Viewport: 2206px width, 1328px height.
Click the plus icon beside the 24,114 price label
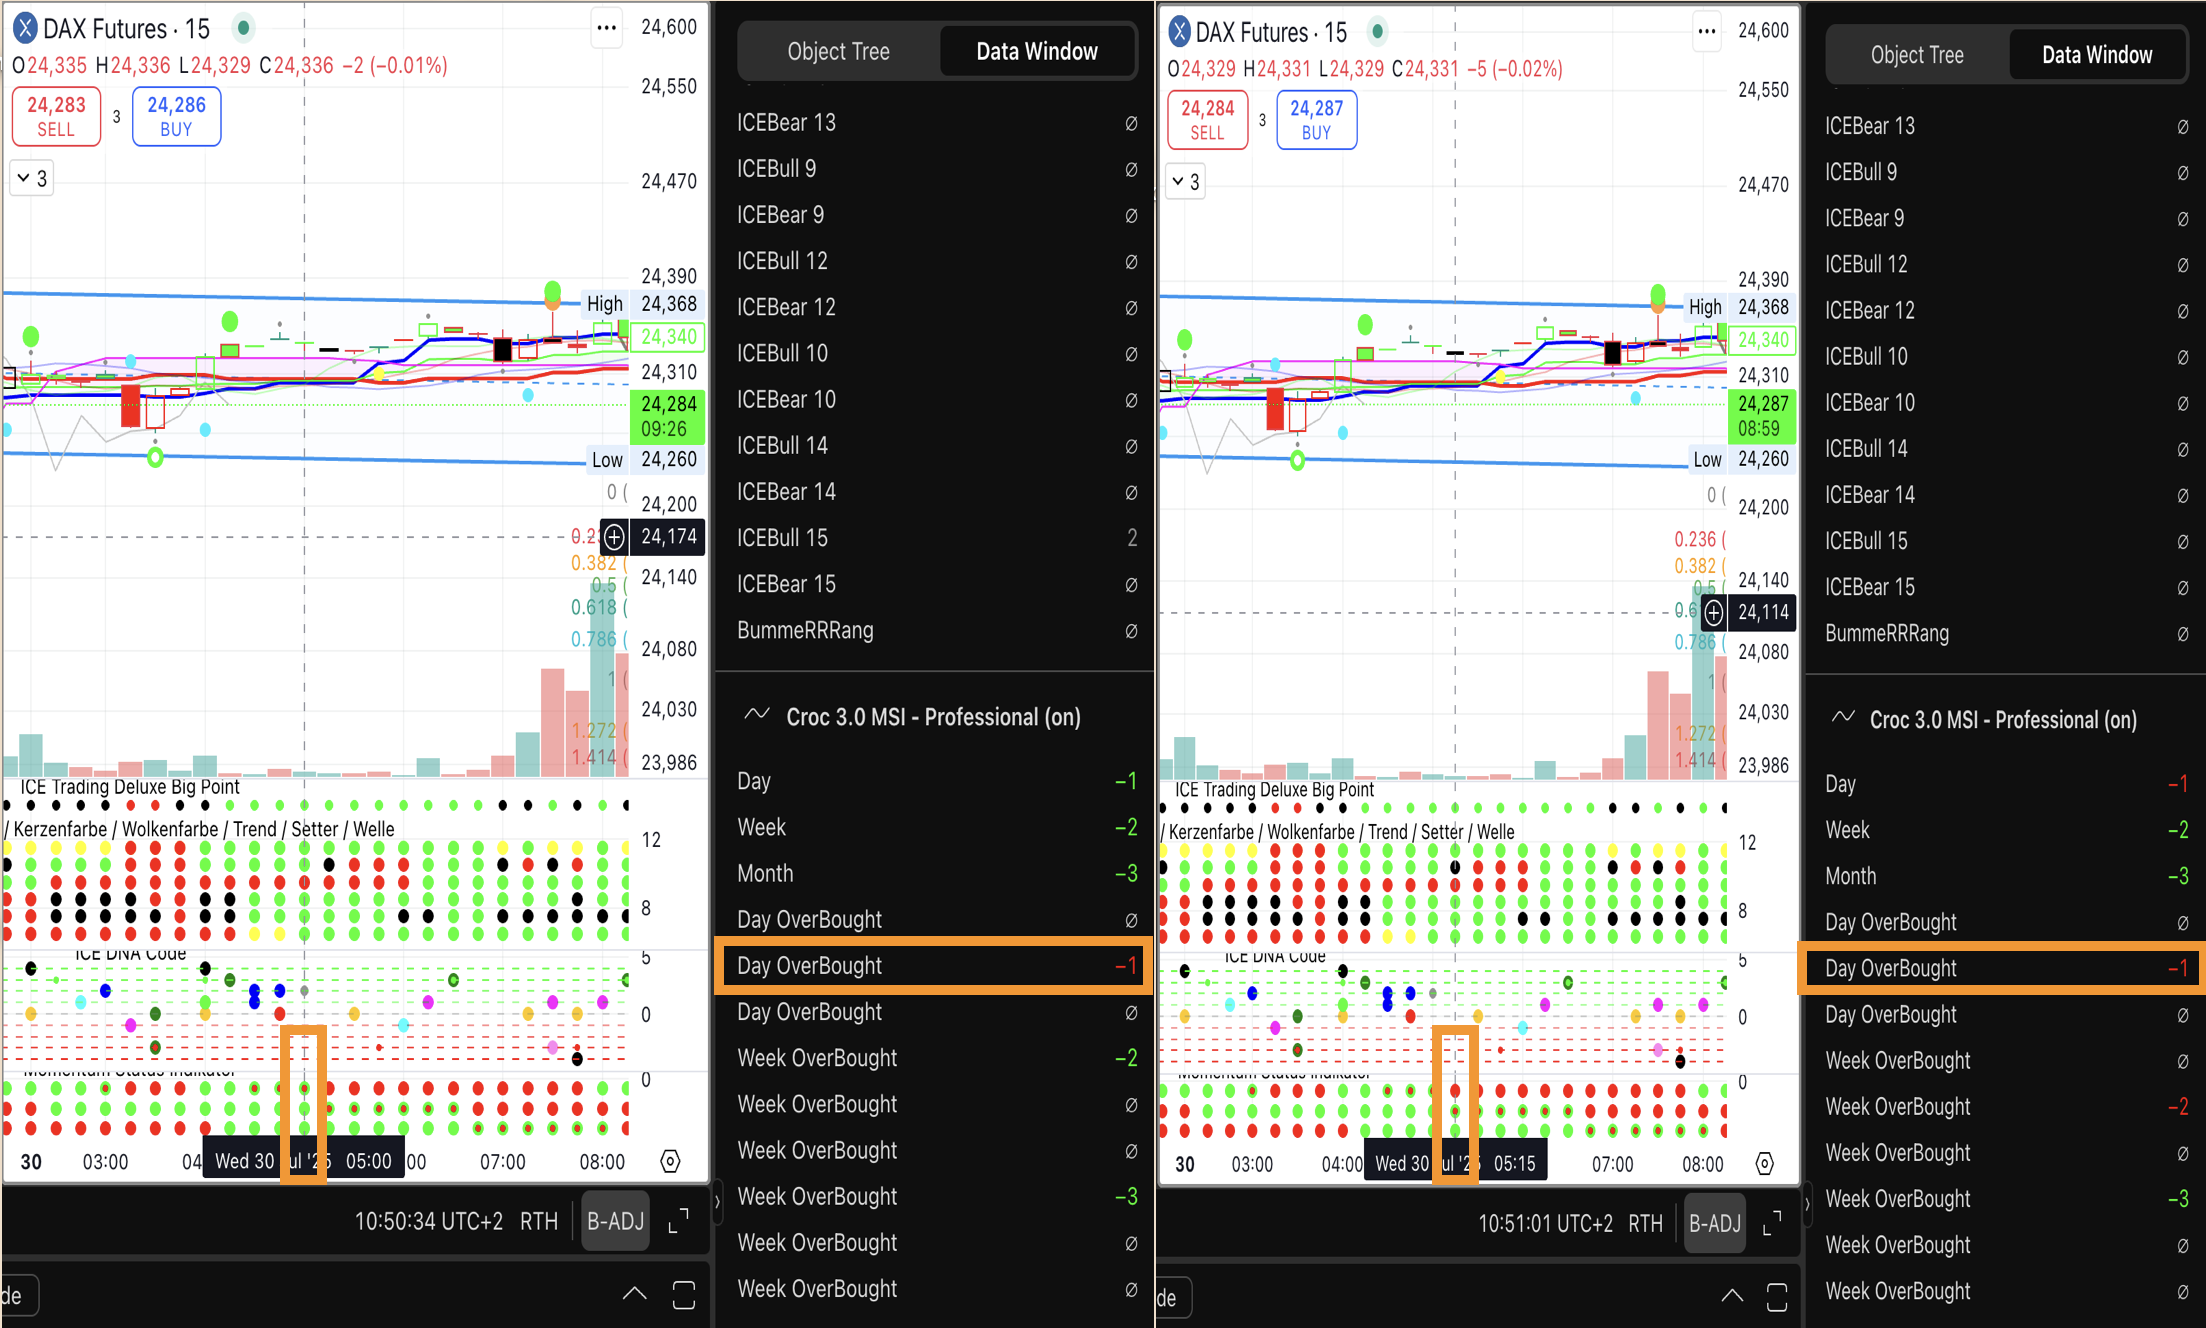click(1713, 612)
